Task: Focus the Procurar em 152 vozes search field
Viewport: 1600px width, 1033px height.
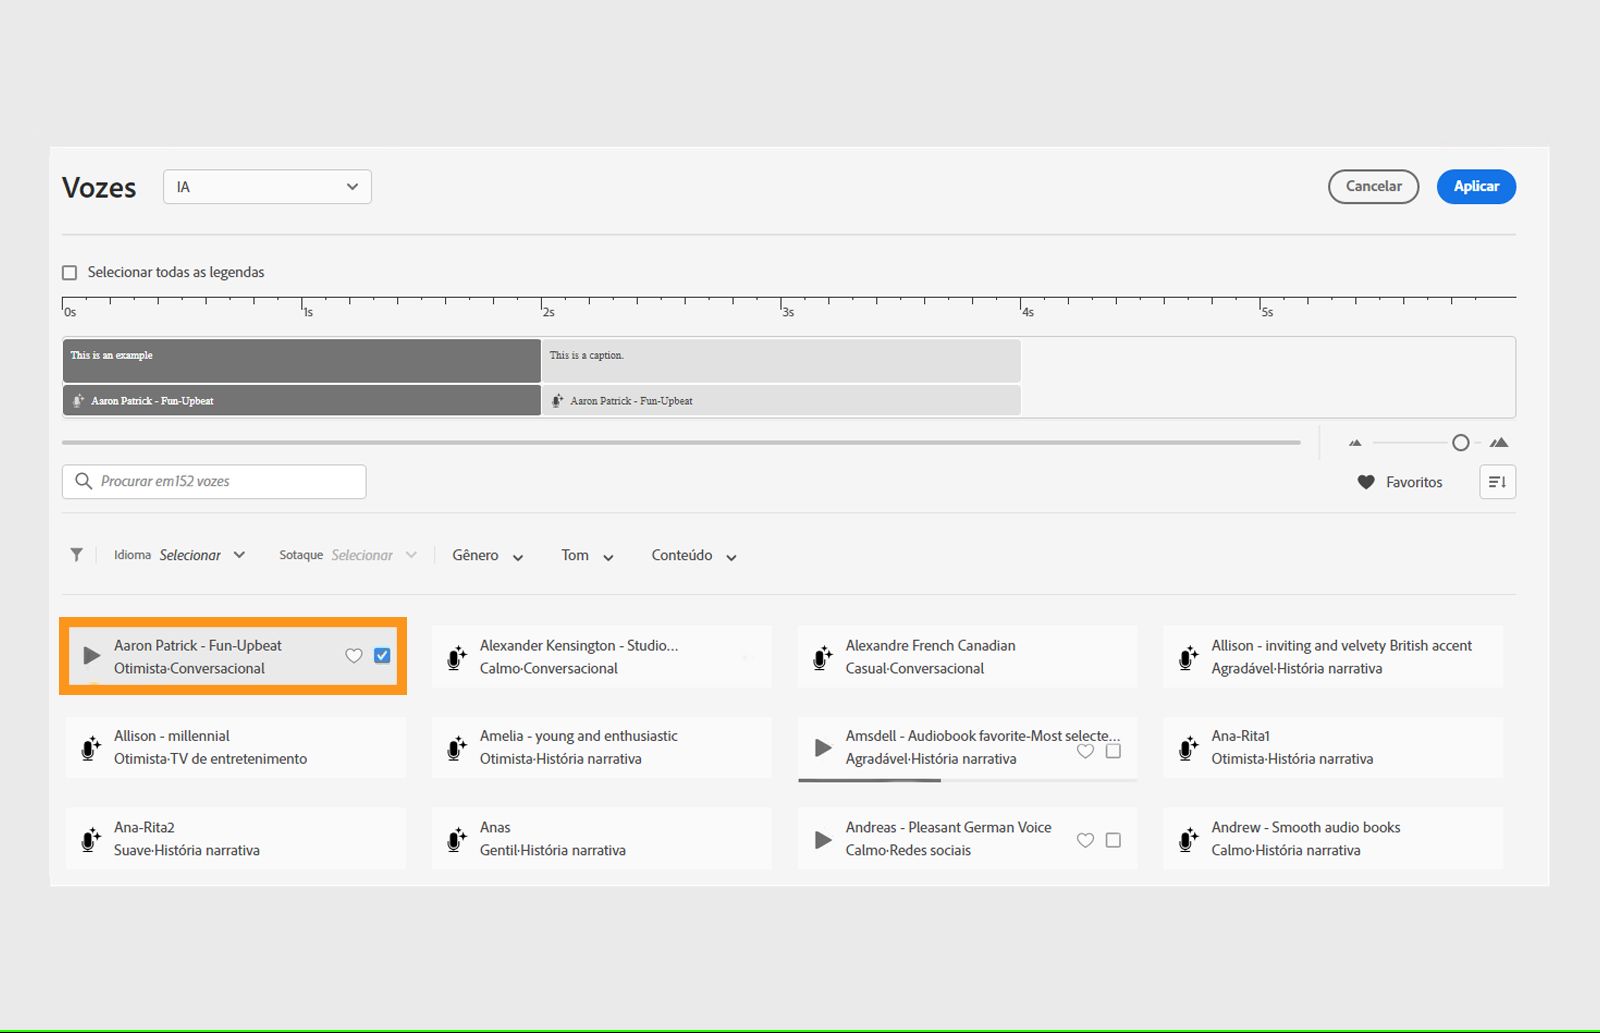Action: (x=214, y=481)
